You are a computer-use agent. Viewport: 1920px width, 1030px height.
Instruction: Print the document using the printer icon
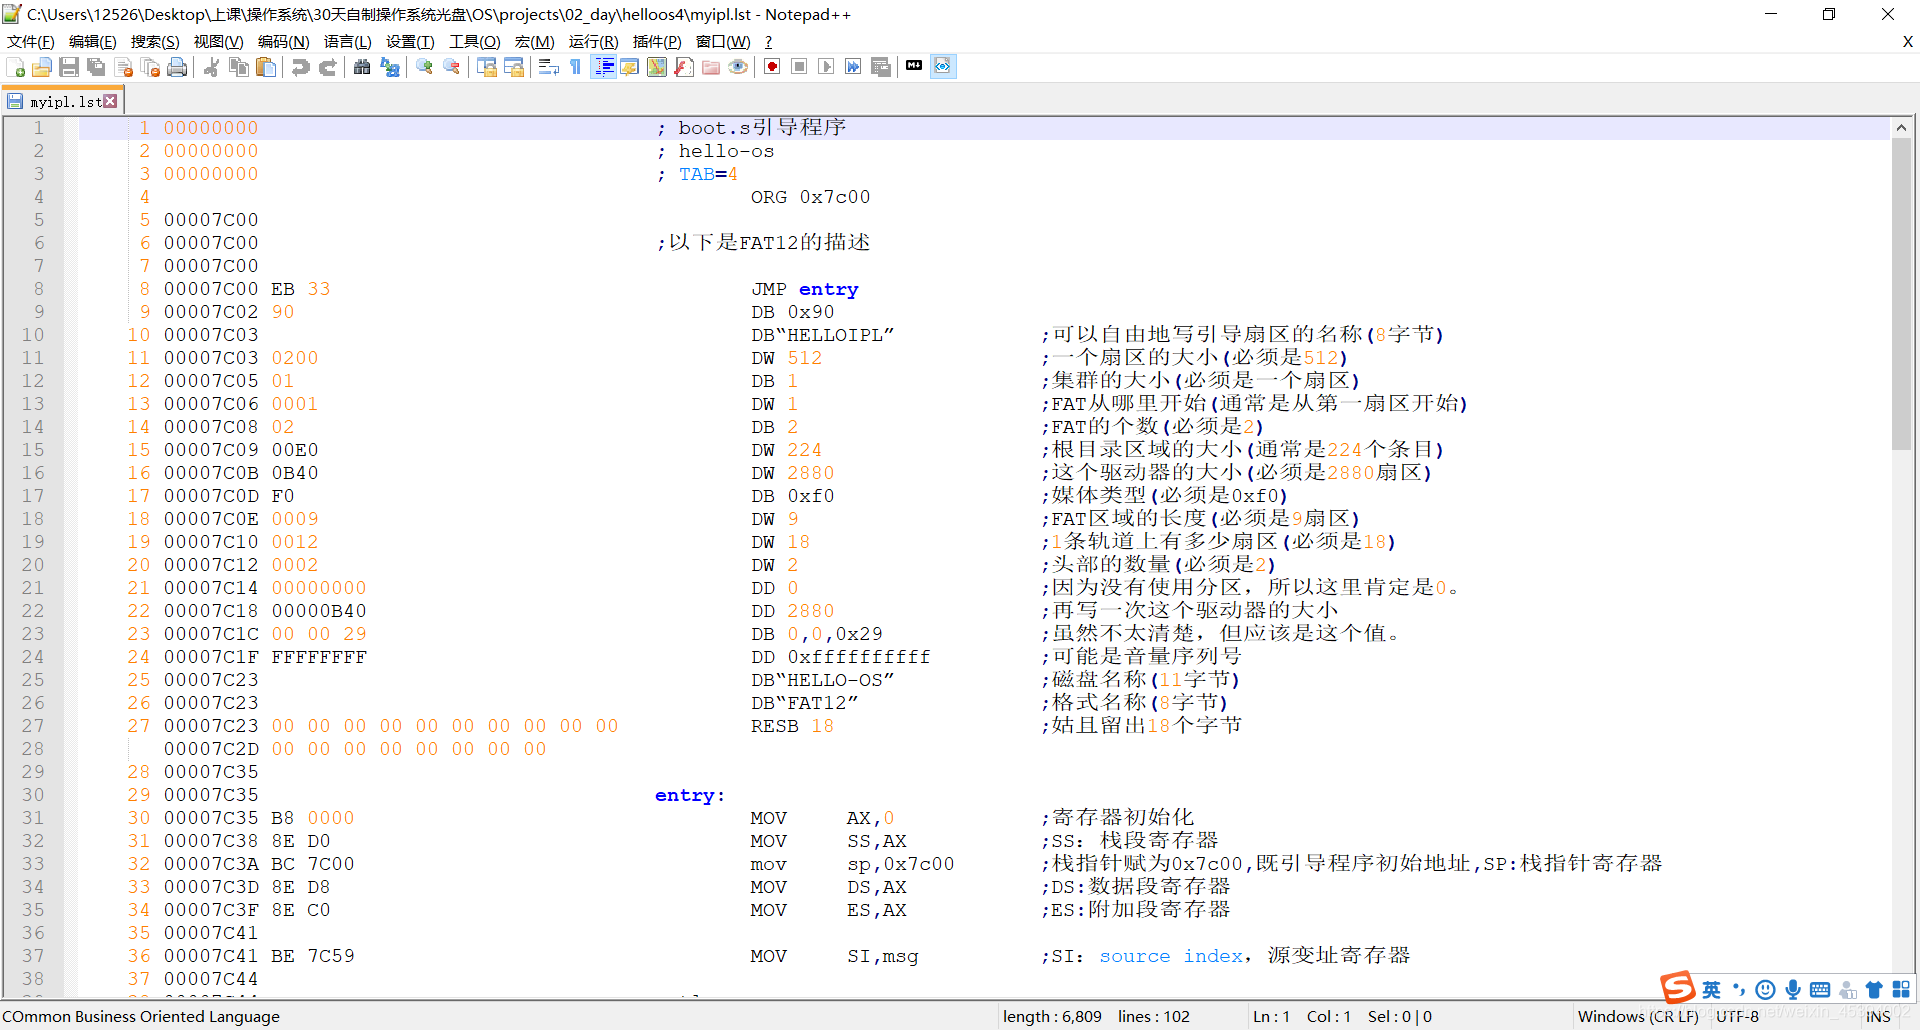tap(177, 67)
